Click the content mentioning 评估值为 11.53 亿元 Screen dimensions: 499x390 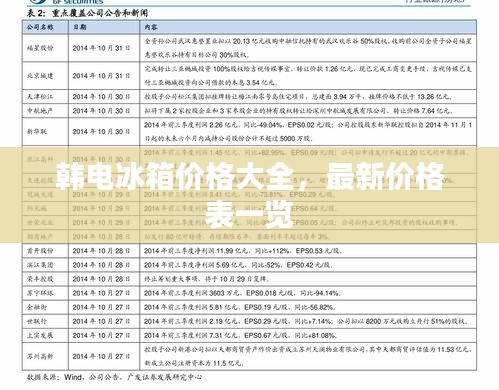click(x=308, y=356)
